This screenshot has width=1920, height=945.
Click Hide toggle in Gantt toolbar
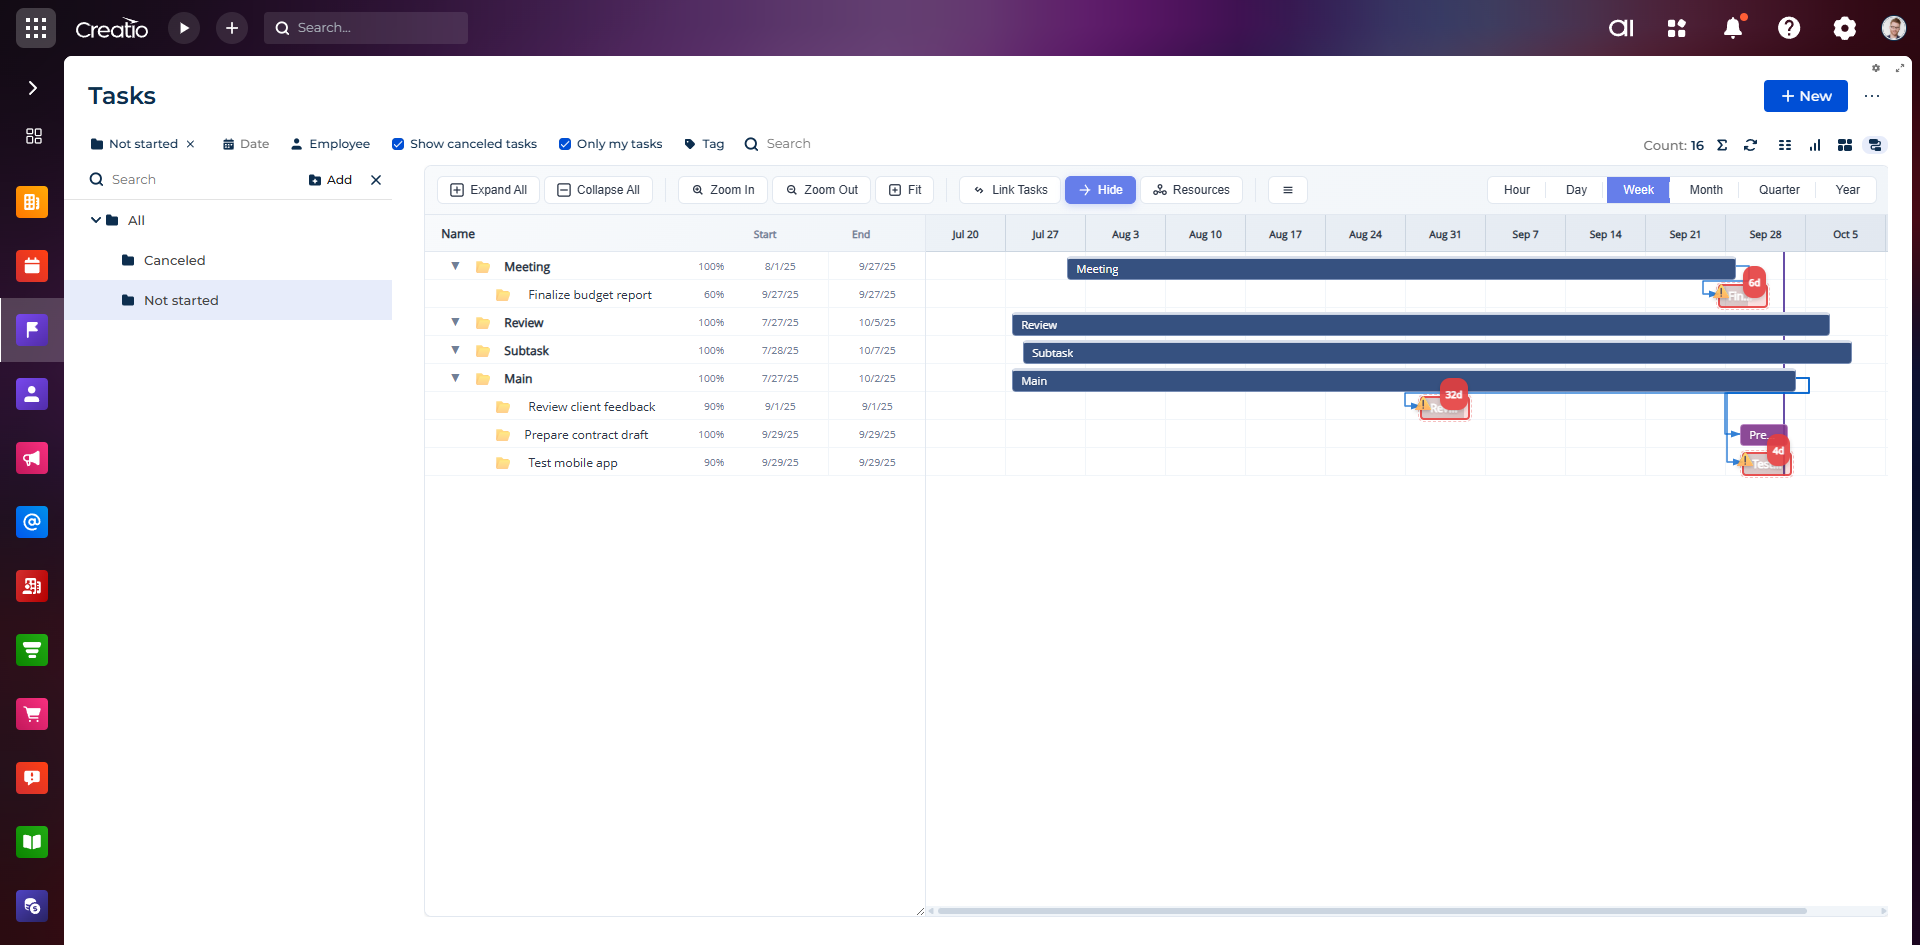click(1100, 190)
